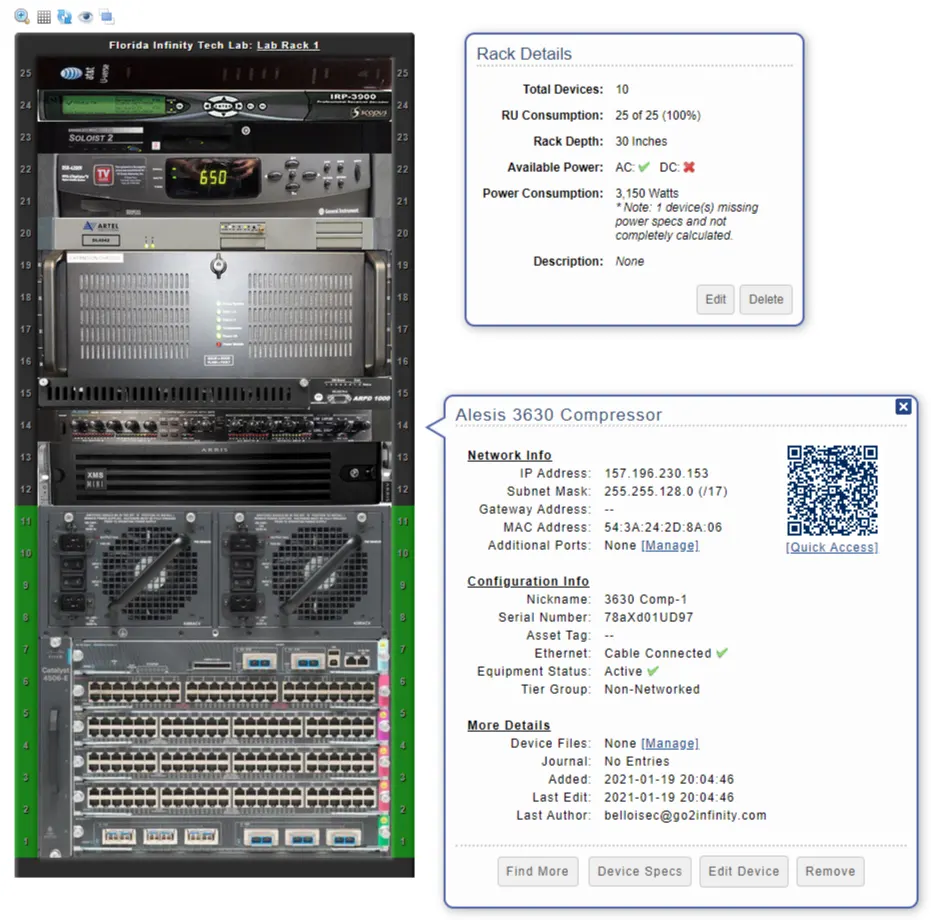Screen dimensions: 931x920
Task: Close the Alesis 3630 Compressor popup
Action: pyautogui.click(x=903, y=406)
